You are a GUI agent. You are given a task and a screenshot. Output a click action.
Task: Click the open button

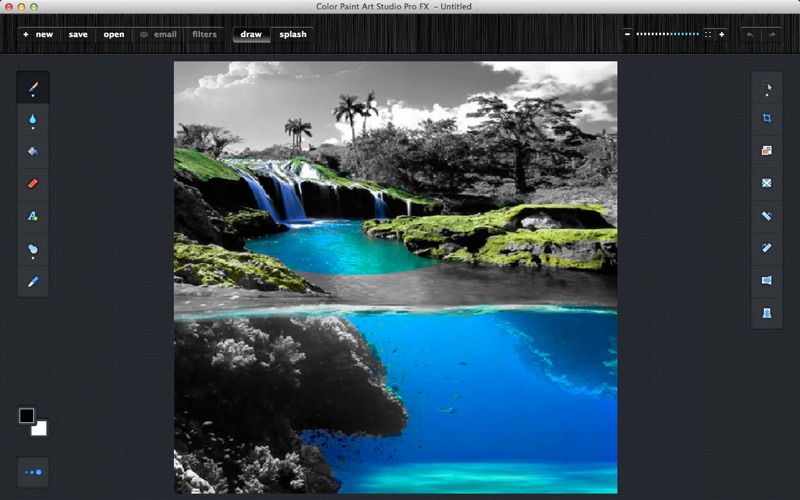click(114, 34)
